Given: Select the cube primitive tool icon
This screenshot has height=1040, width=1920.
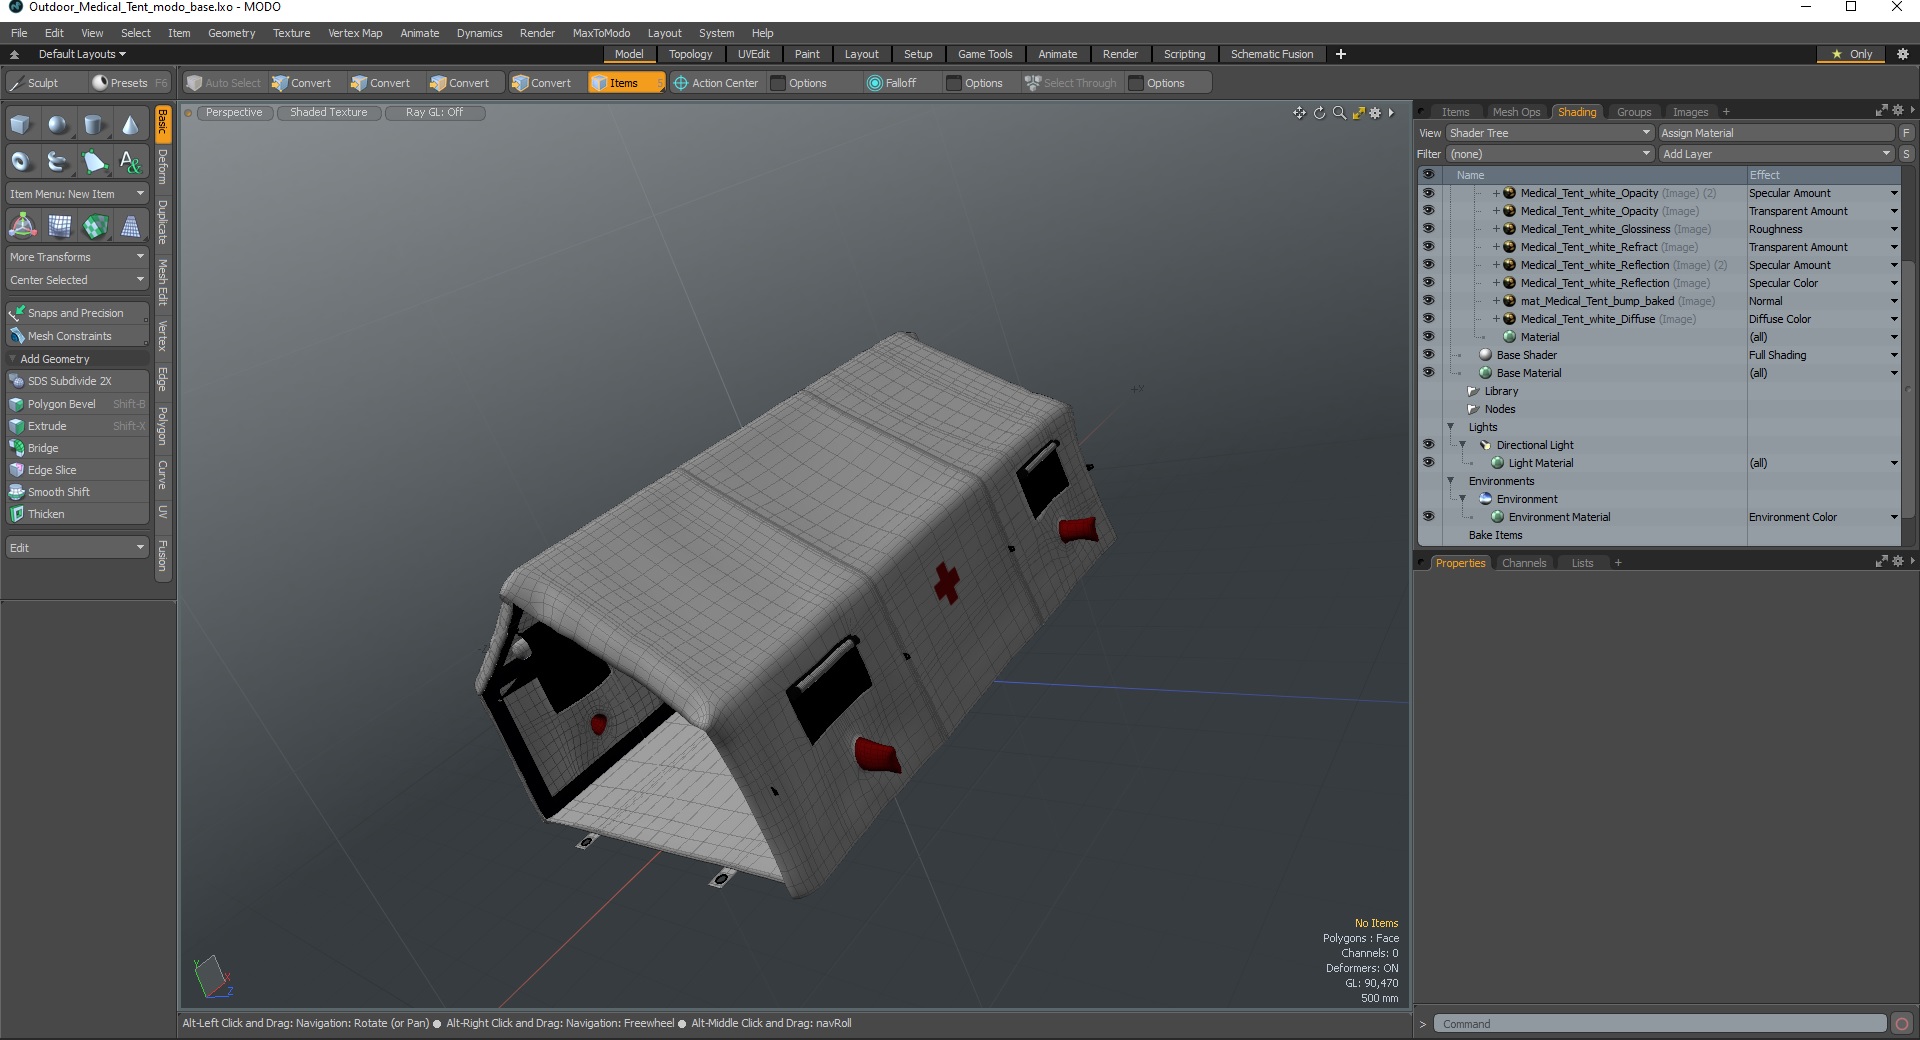Looking at the screenshot, I should [21, 125].
